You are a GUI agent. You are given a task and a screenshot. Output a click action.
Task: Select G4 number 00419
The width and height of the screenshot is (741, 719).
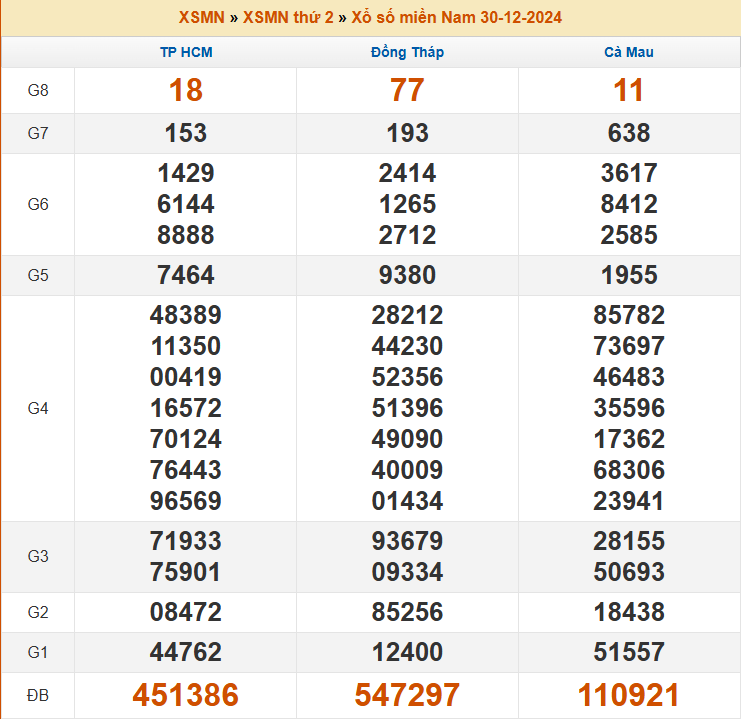coord(186,377)
